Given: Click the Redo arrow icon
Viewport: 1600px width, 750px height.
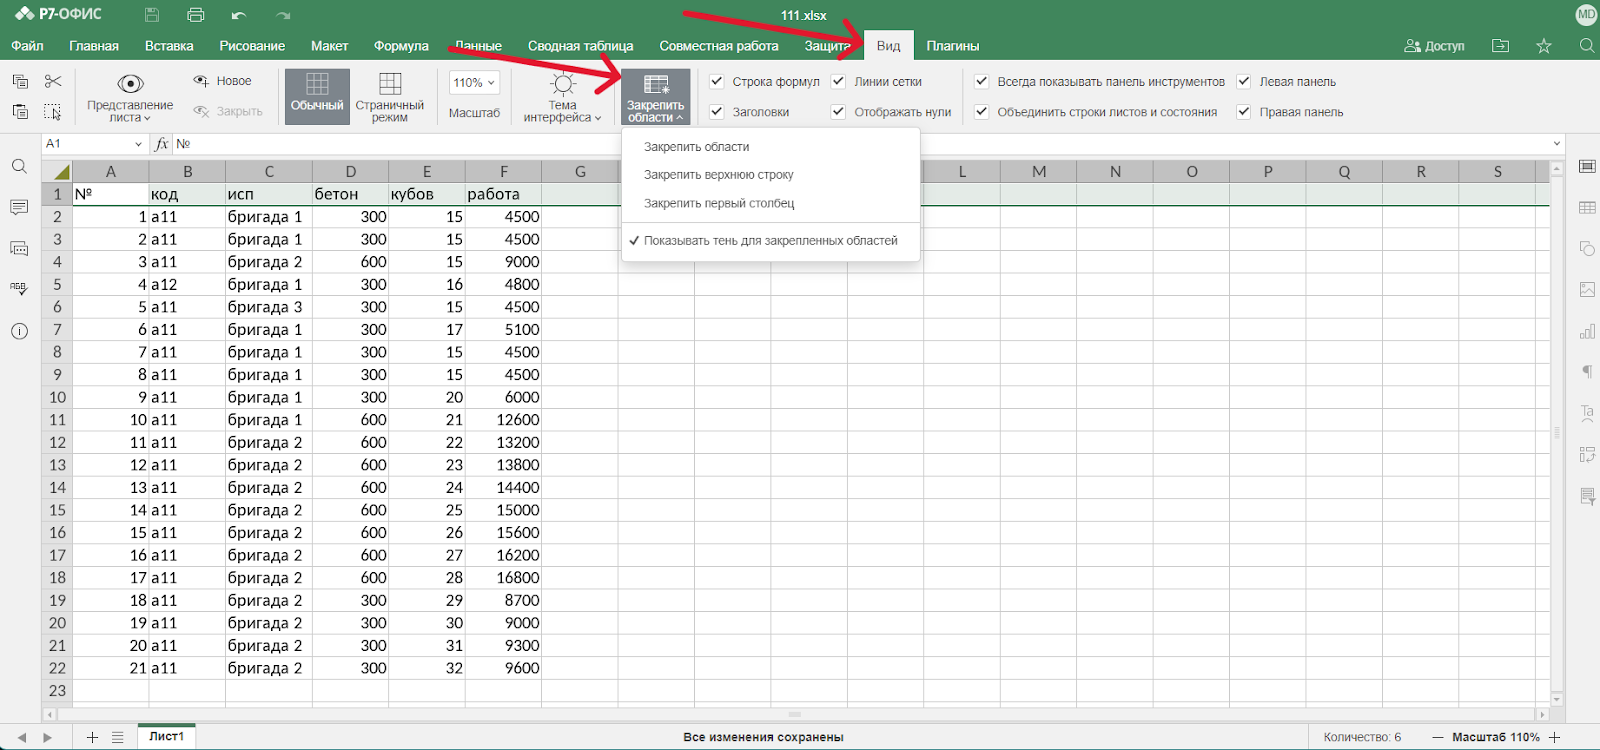Looking at the screenshot, I should (283, 15).
